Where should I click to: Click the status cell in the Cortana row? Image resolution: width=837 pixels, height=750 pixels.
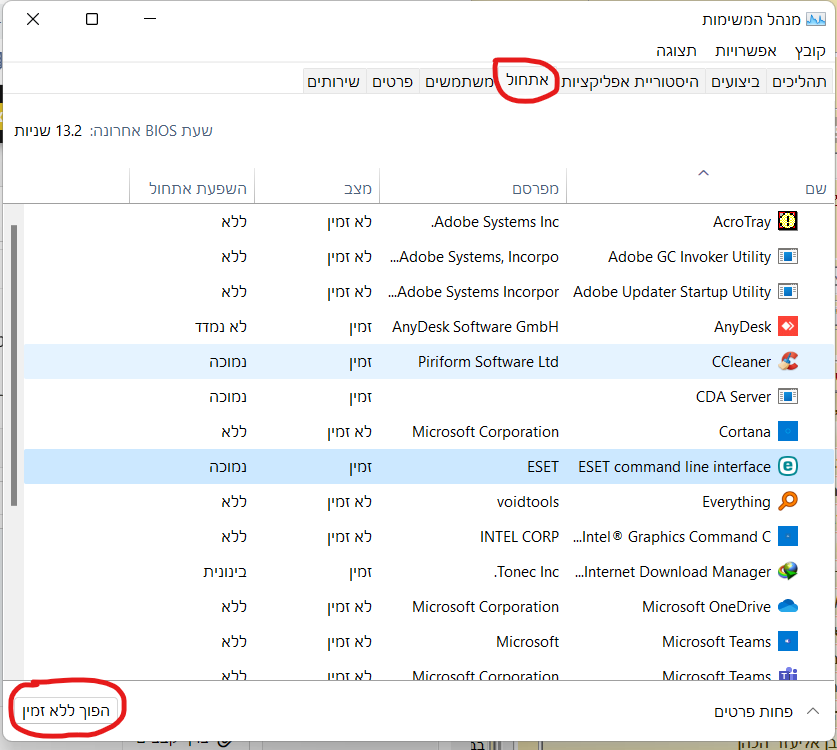point(349,432)
